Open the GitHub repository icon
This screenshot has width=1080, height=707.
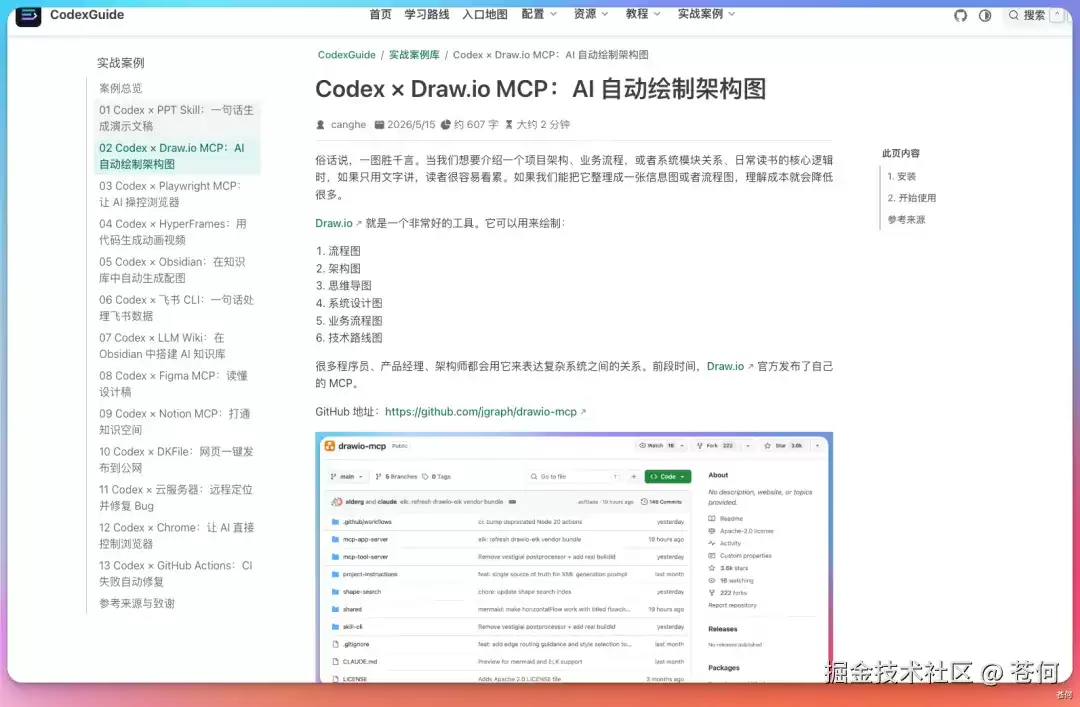960,15
